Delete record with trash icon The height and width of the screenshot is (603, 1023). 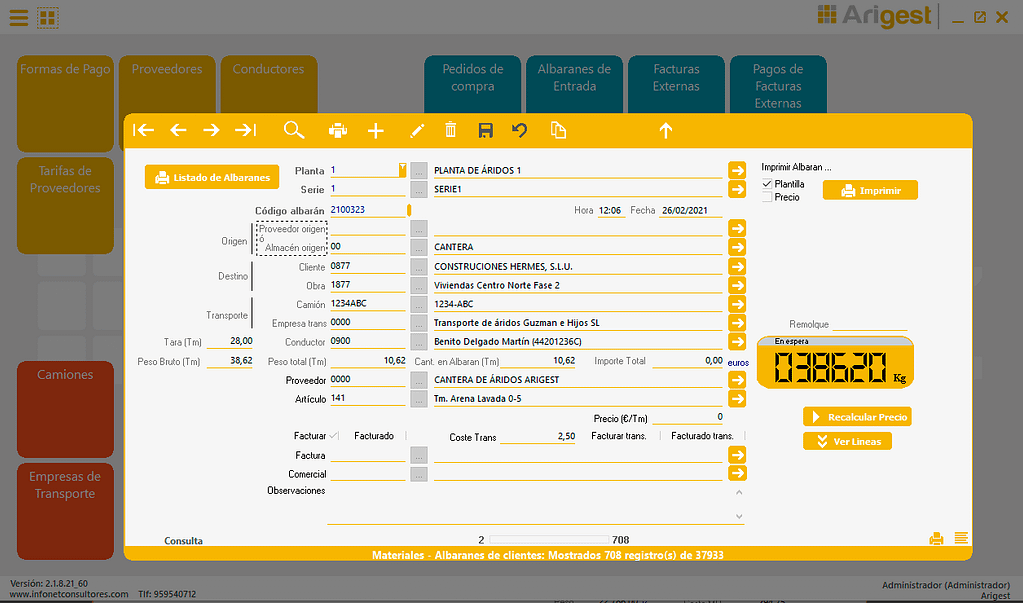(x=450, y=130)
